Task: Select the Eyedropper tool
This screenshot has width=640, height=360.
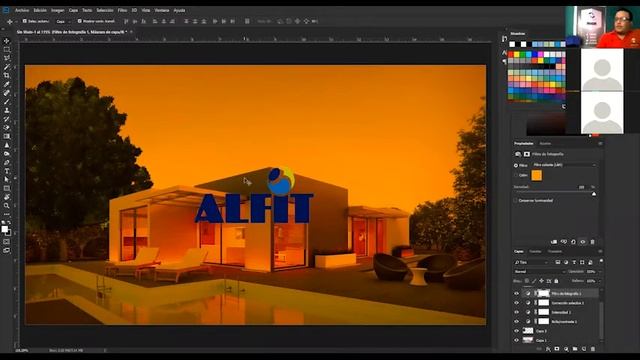Action: coord(7,84)
